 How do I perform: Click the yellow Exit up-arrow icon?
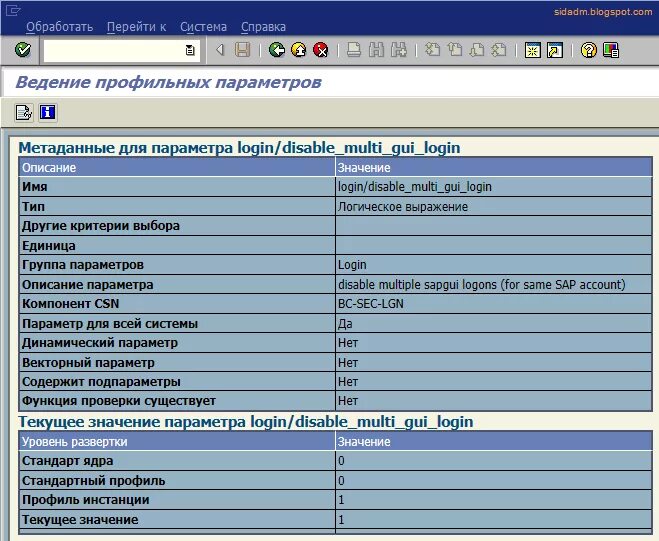coord(298,50)
